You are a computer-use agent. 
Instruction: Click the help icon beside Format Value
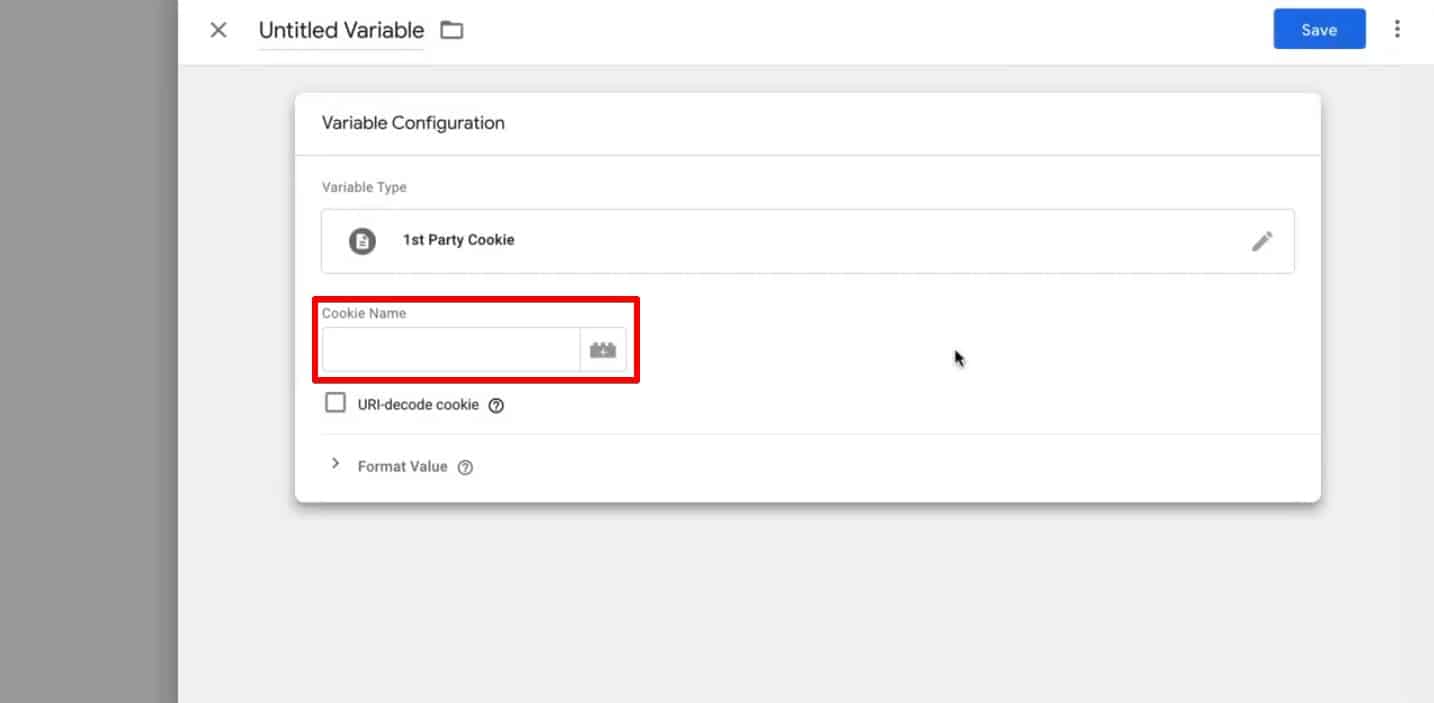tap(465, 466)
